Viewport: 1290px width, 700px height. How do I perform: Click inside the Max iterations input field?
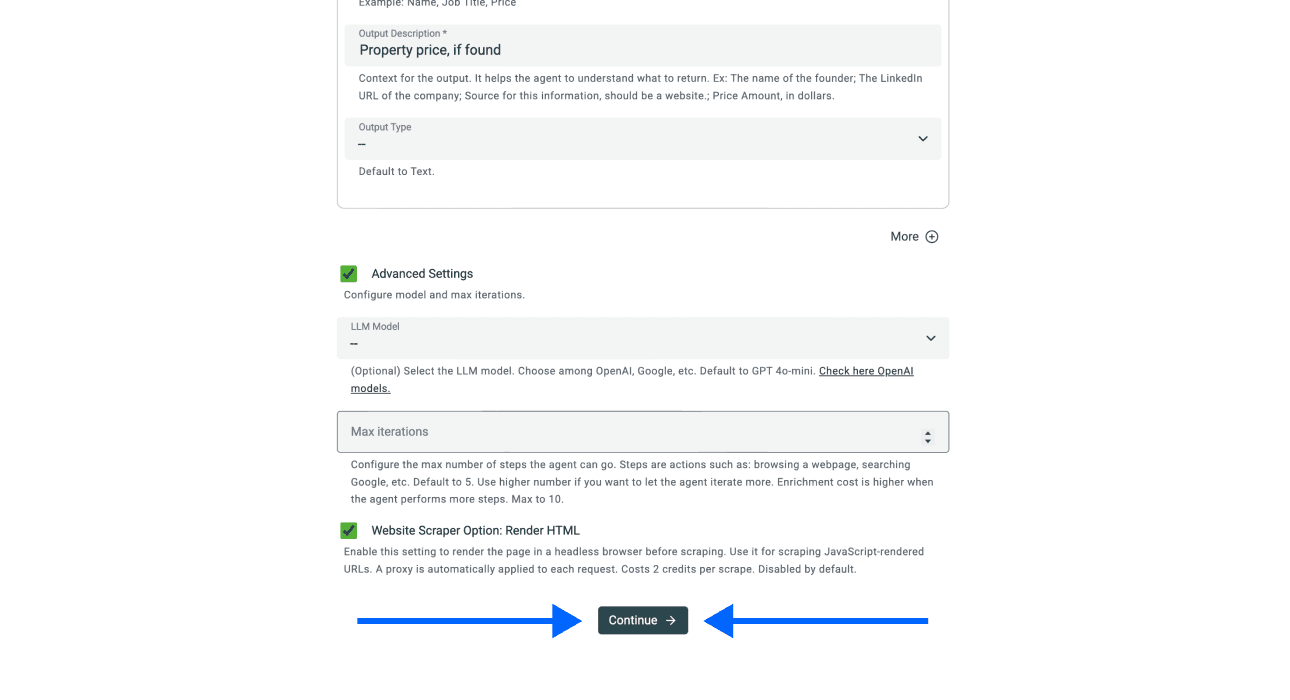pyautogui.click(x=600, y=431)
